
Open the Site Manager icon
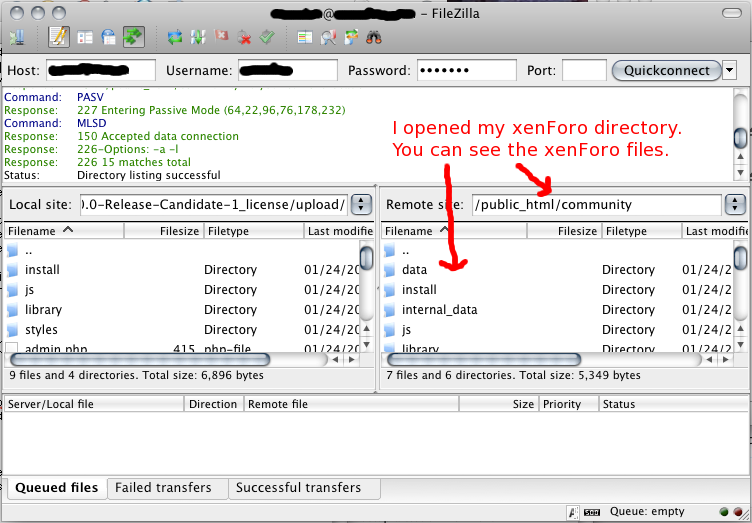point(17,38)
